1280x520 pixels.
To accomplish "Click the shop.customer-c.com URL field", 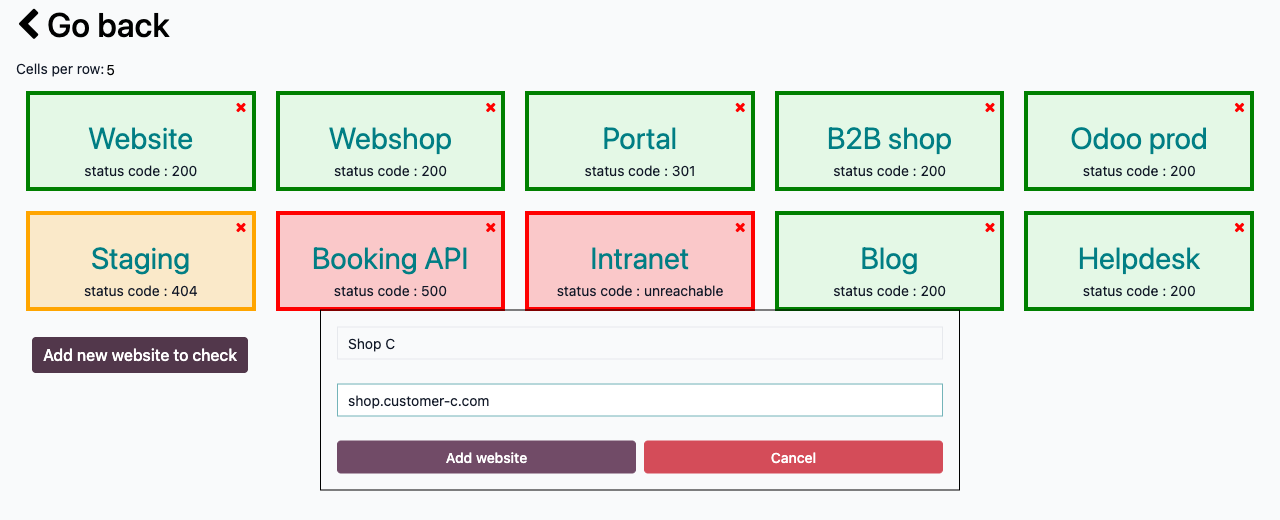I will (x=640, y=400).
